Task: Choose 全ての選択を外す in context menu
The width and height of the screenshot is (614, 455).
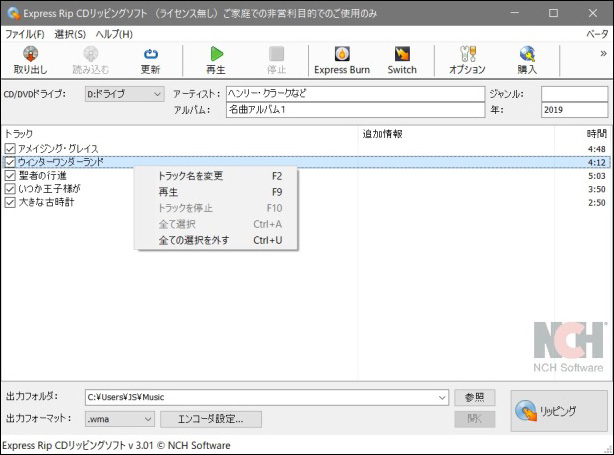Action: point(216,240)
